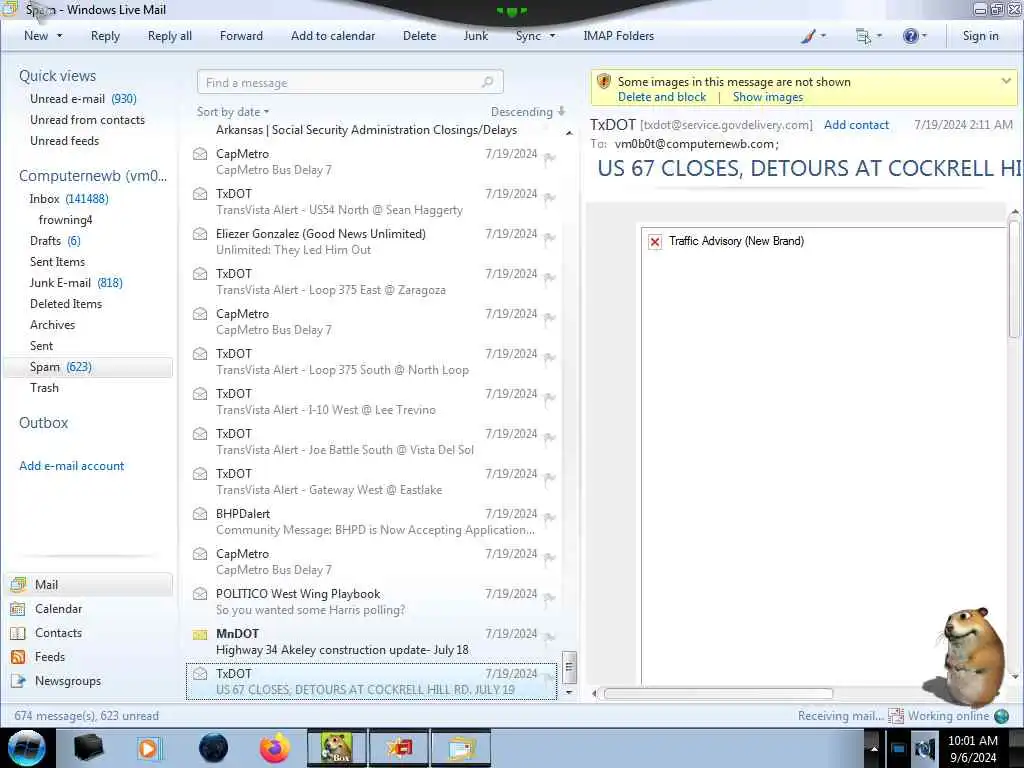Open the Deleted Items folder

click(x=66, y=304)
